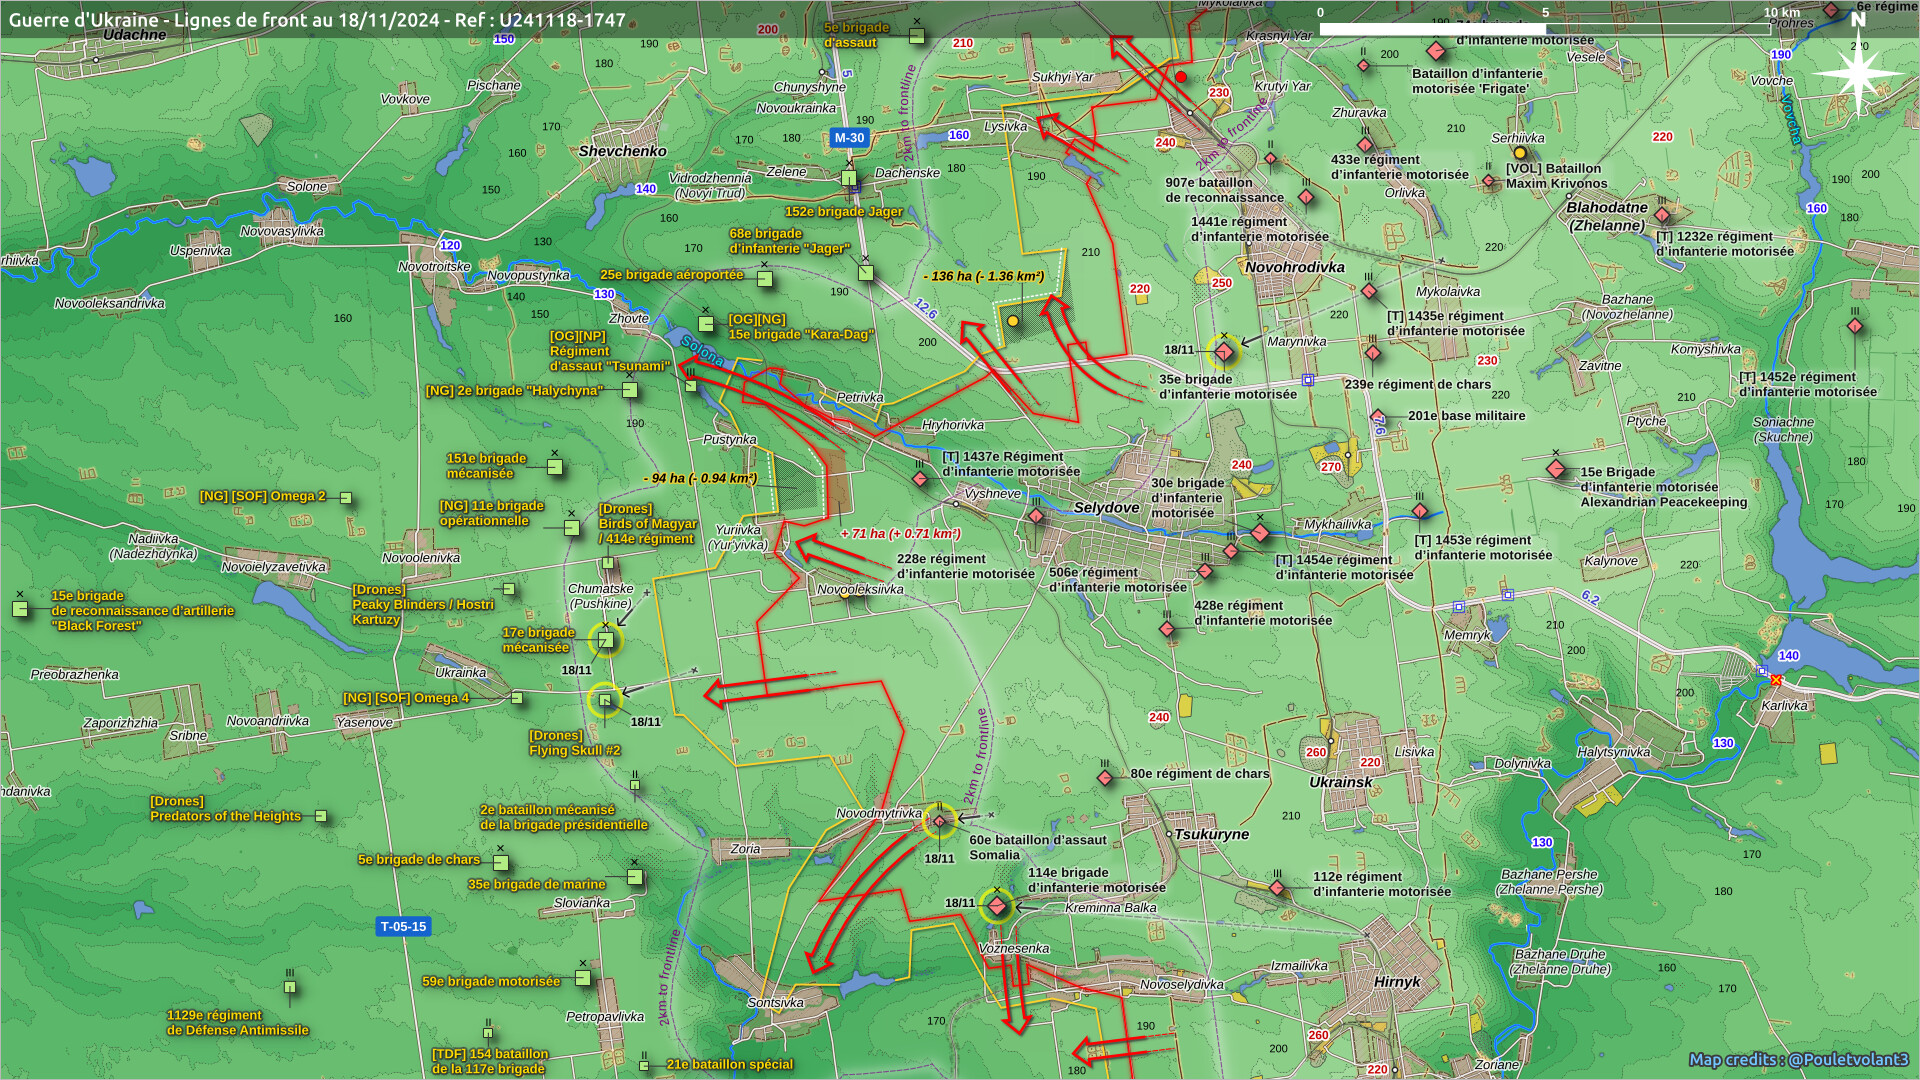Click the 35e brigade yellow-circled unit marker
Image resolution: width=1920 pixels, height=1080 pixels.
[x=1223, y=351]
